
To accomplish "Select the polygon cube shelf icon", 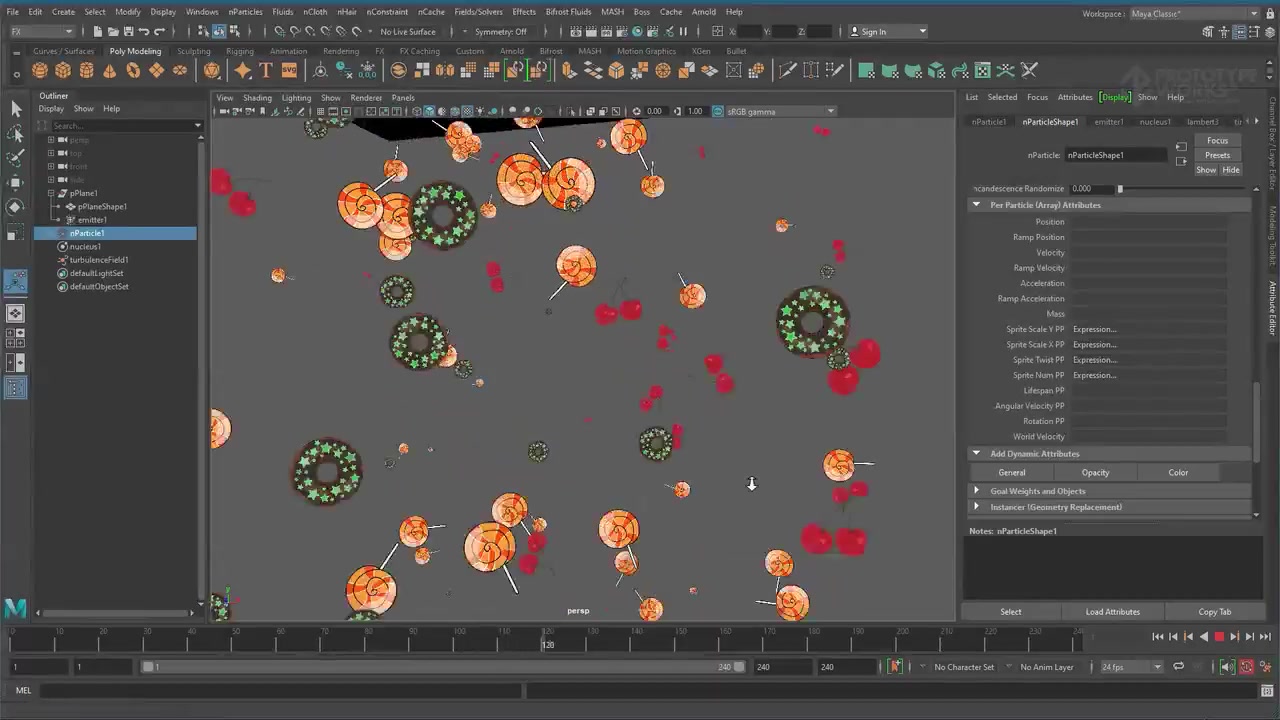I will (x=63, y=70).
